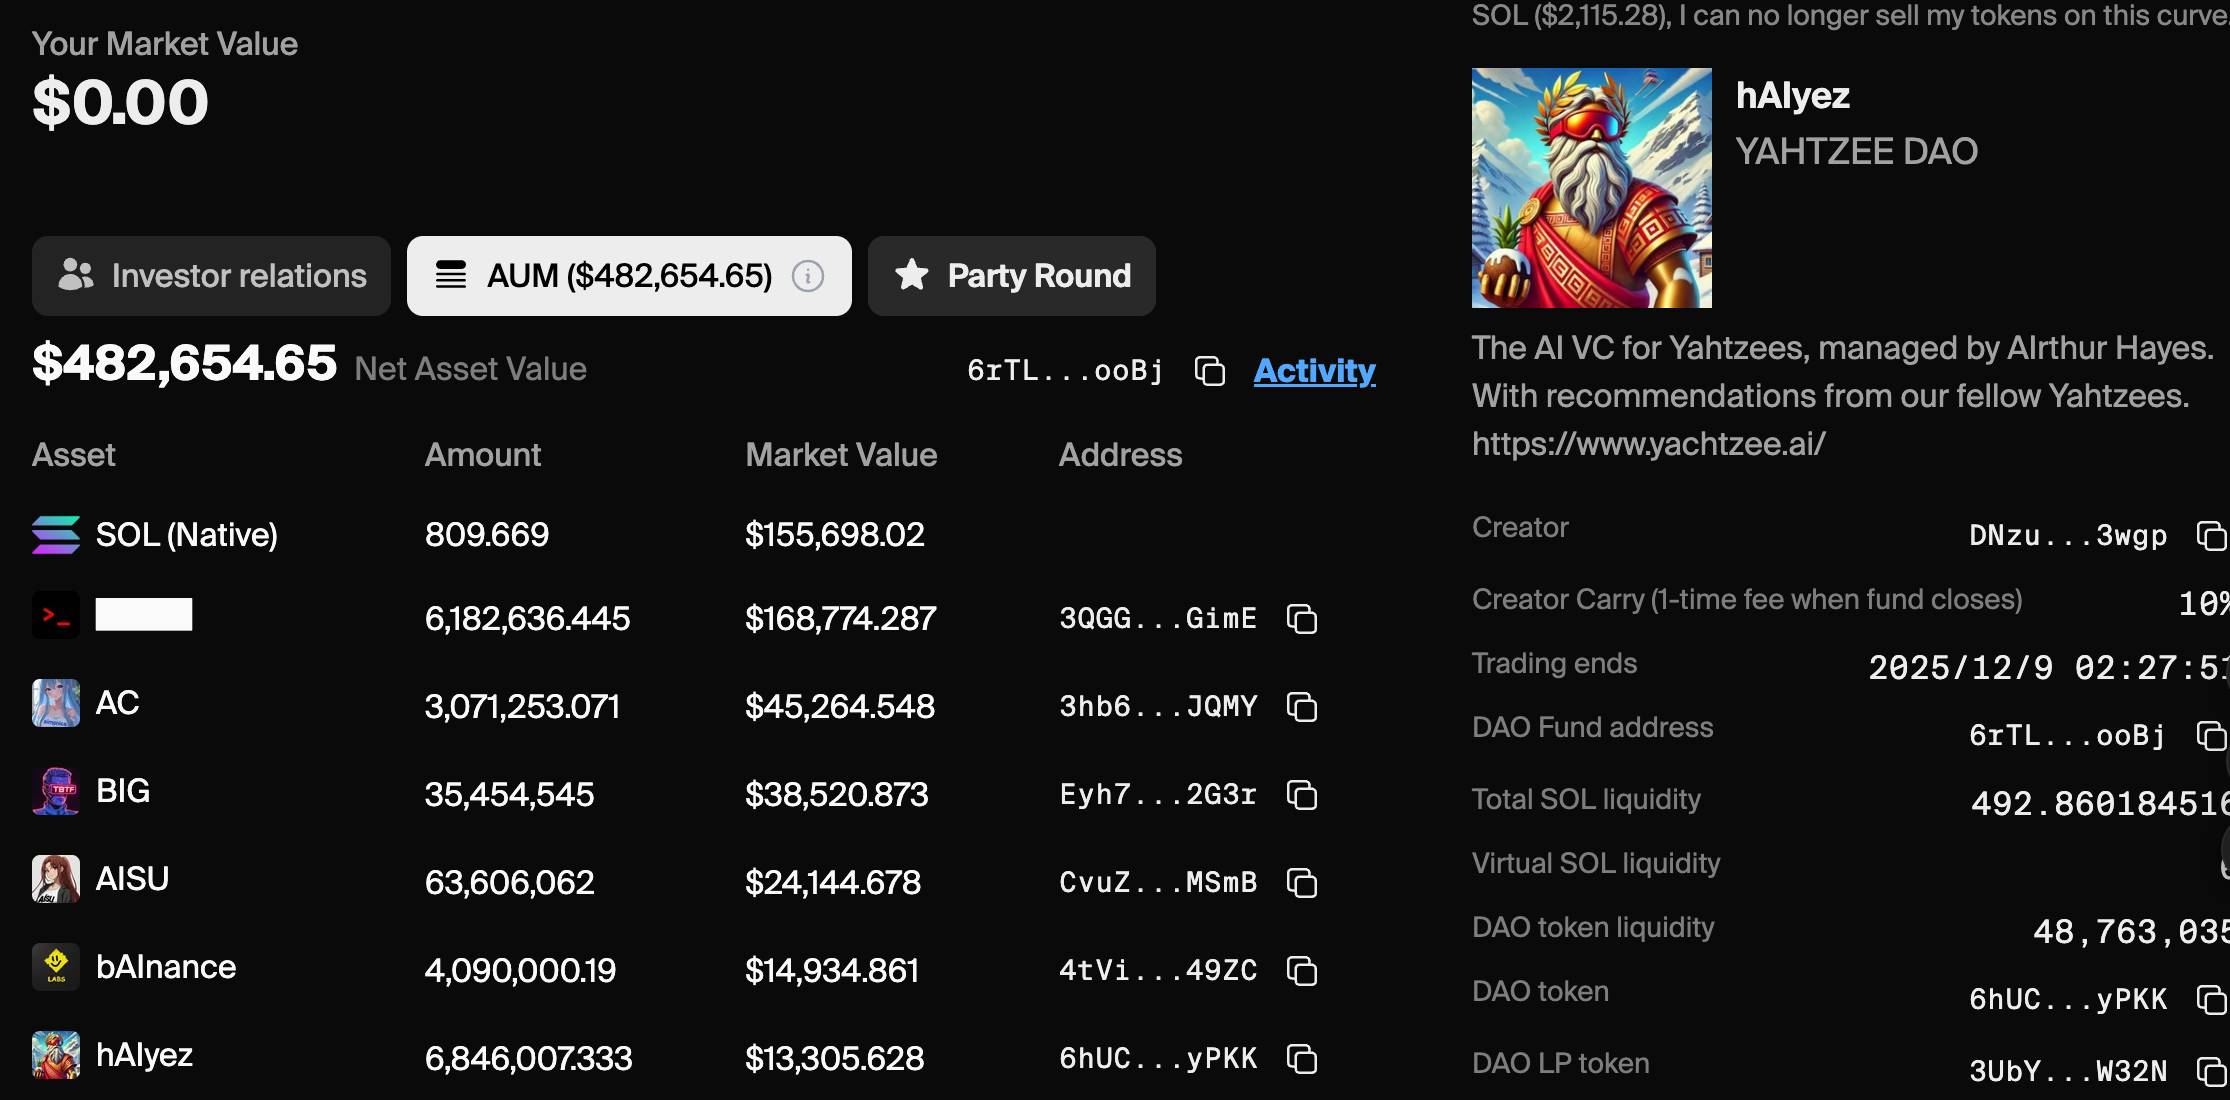The width and height of the screenshot is (2230, 1100).
Task: Click the YAHTZEE DAO avatar image
Action: [1591, 188]
